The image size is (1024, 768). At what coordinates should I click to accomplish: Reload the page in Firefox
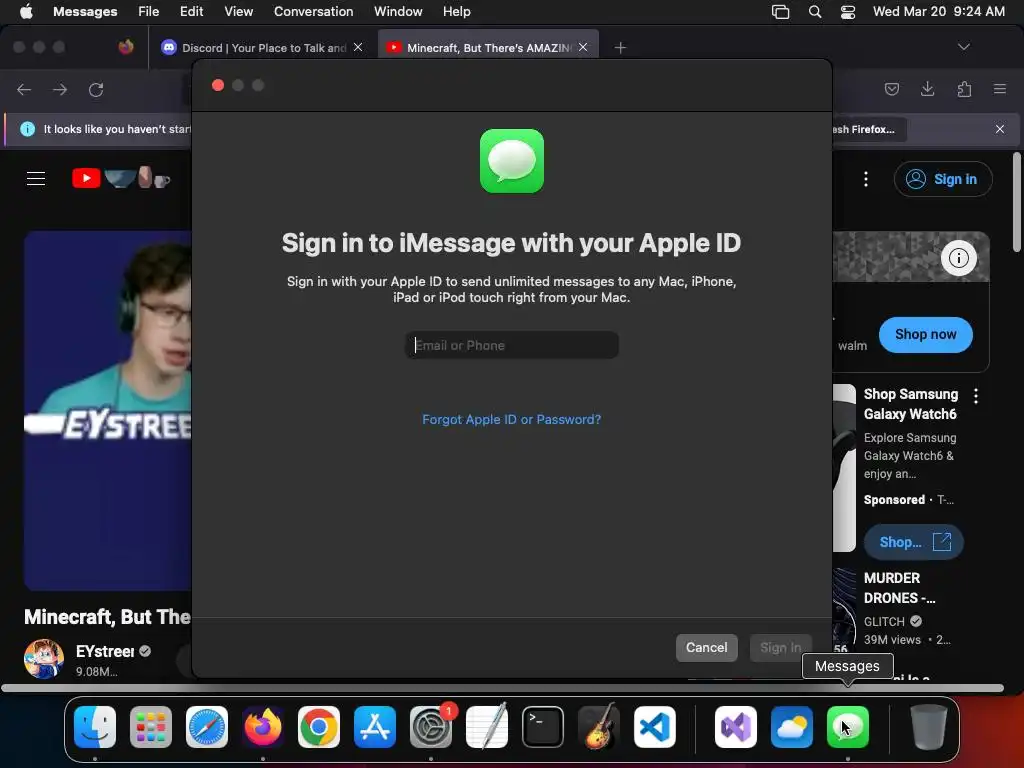(96, 89)
